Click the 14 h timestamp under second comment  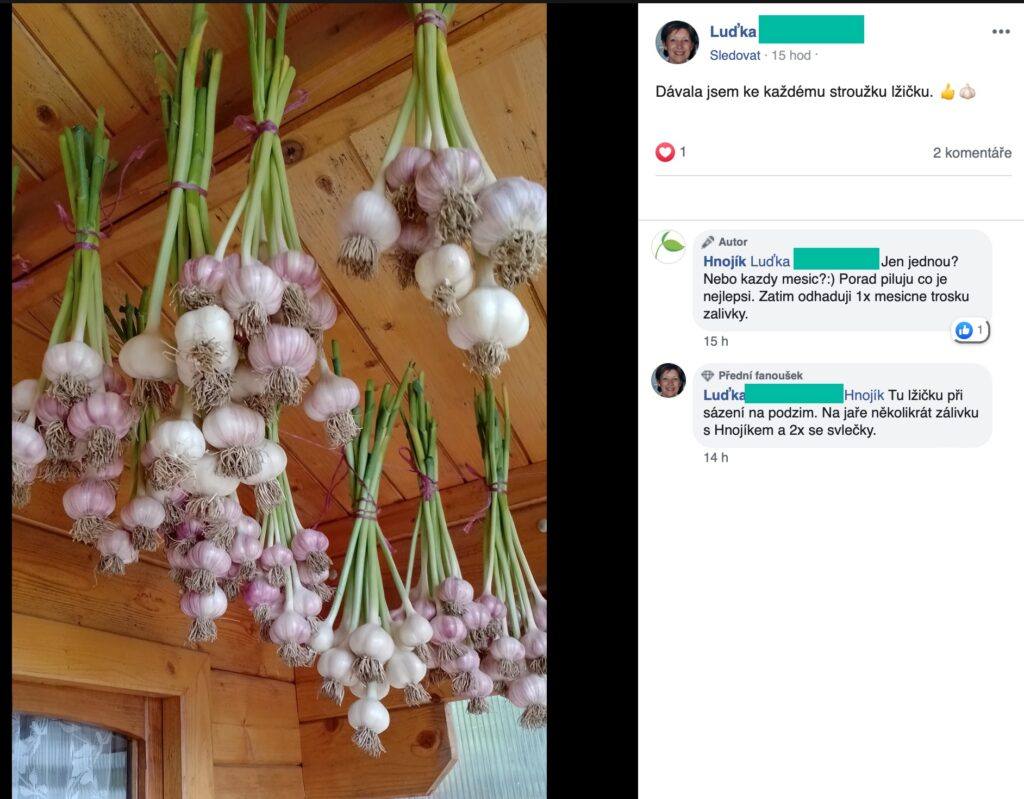[x=716, y=457]
